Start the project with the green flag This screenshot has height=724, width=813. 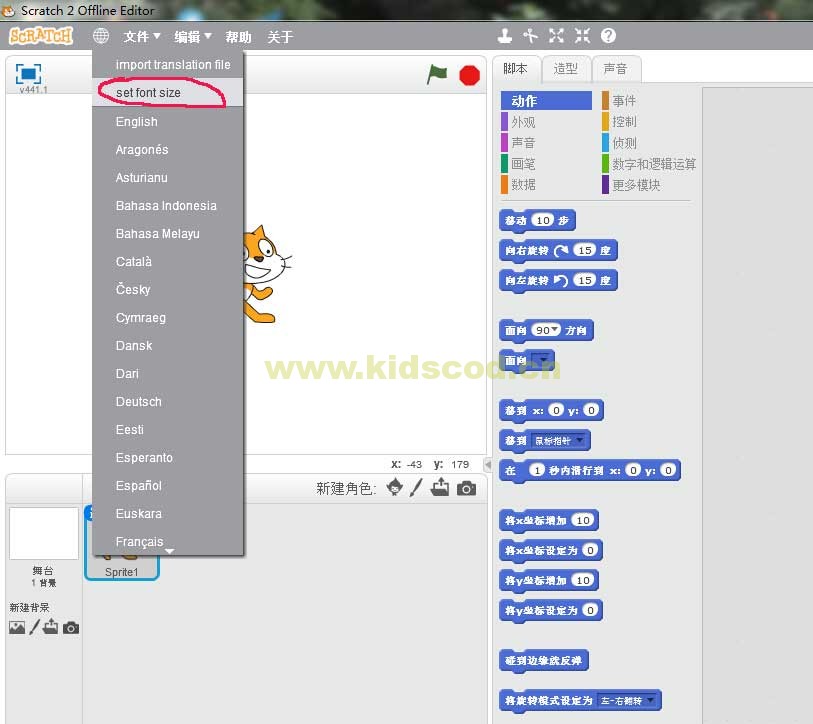437,74
